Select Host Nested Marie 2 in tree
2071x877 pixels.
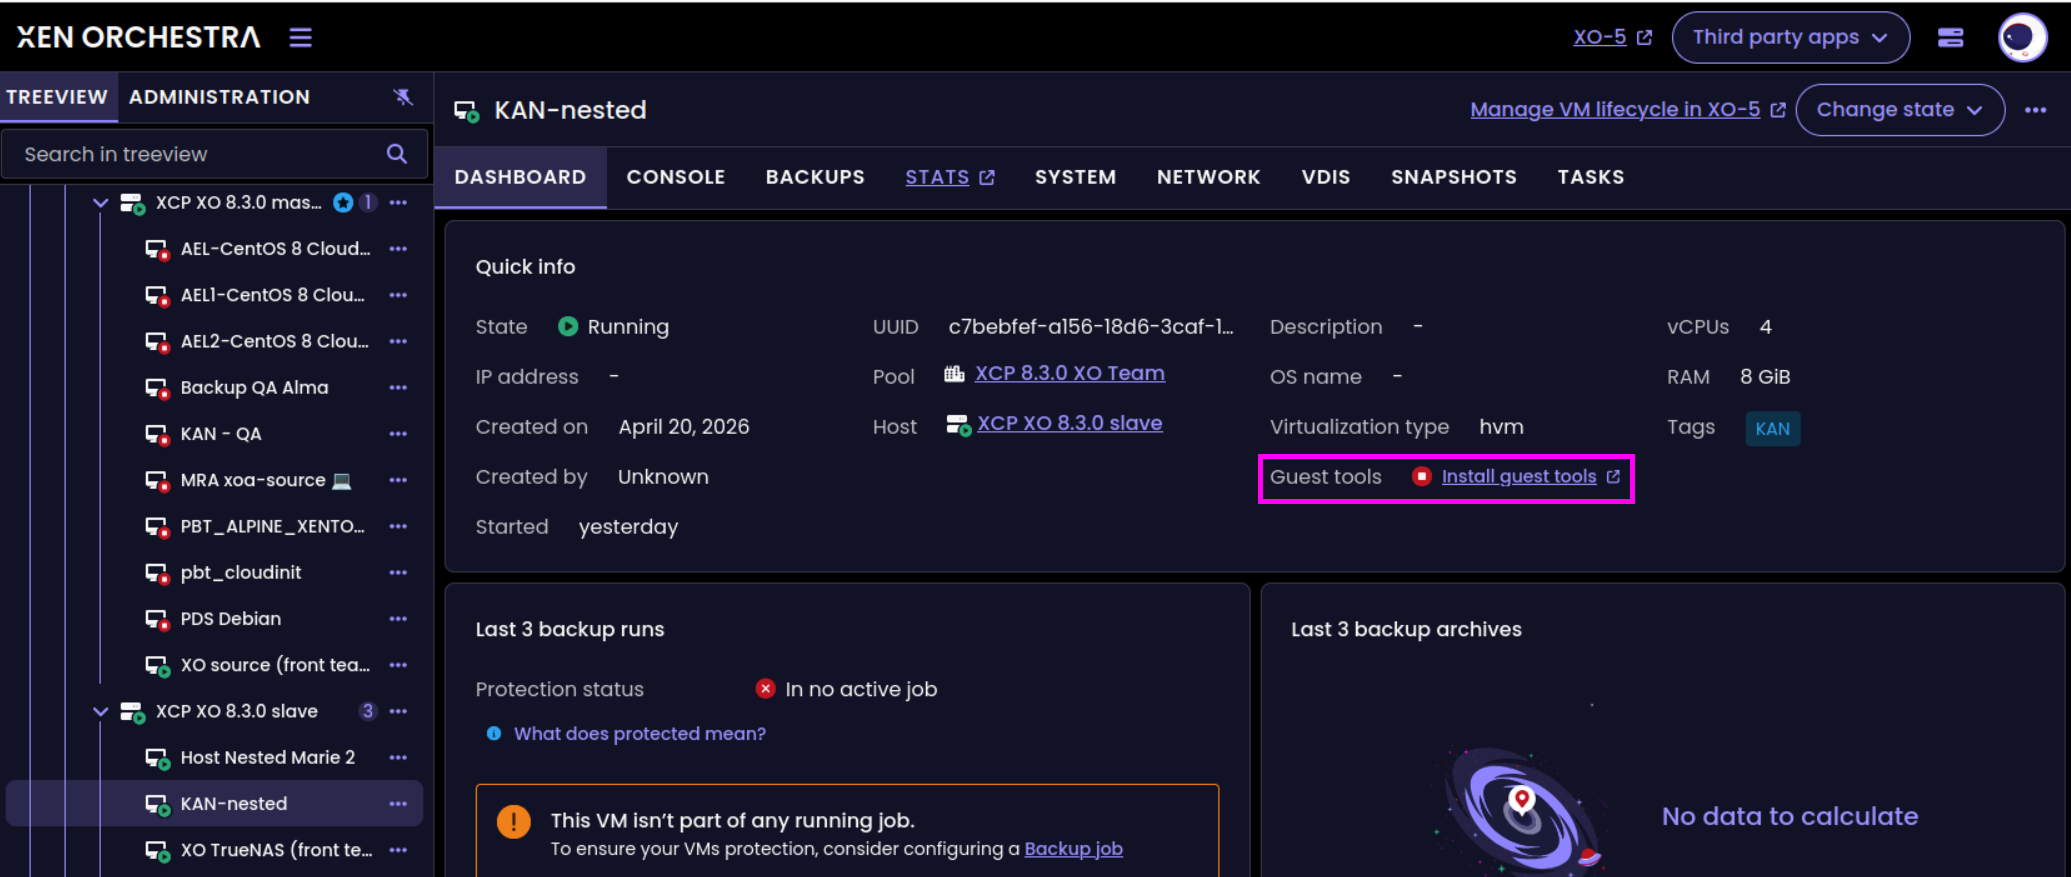tap(268, 758)
